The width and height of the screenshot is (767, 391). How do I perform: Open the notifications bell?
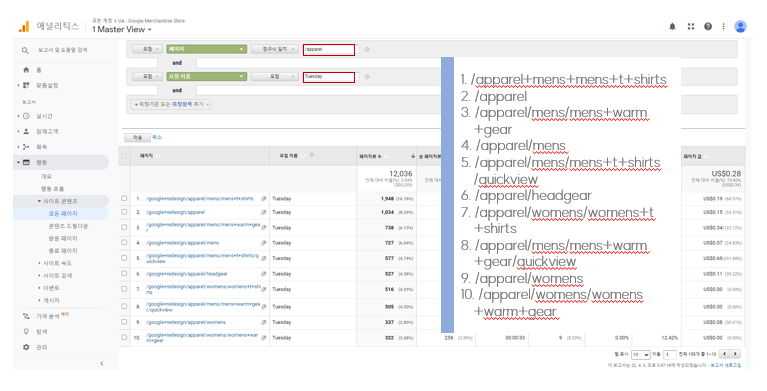pos(673,26)
